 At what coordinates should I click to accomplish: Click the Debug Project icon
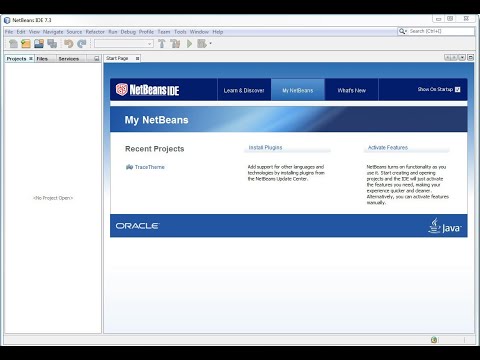click(x=202, y=43)
